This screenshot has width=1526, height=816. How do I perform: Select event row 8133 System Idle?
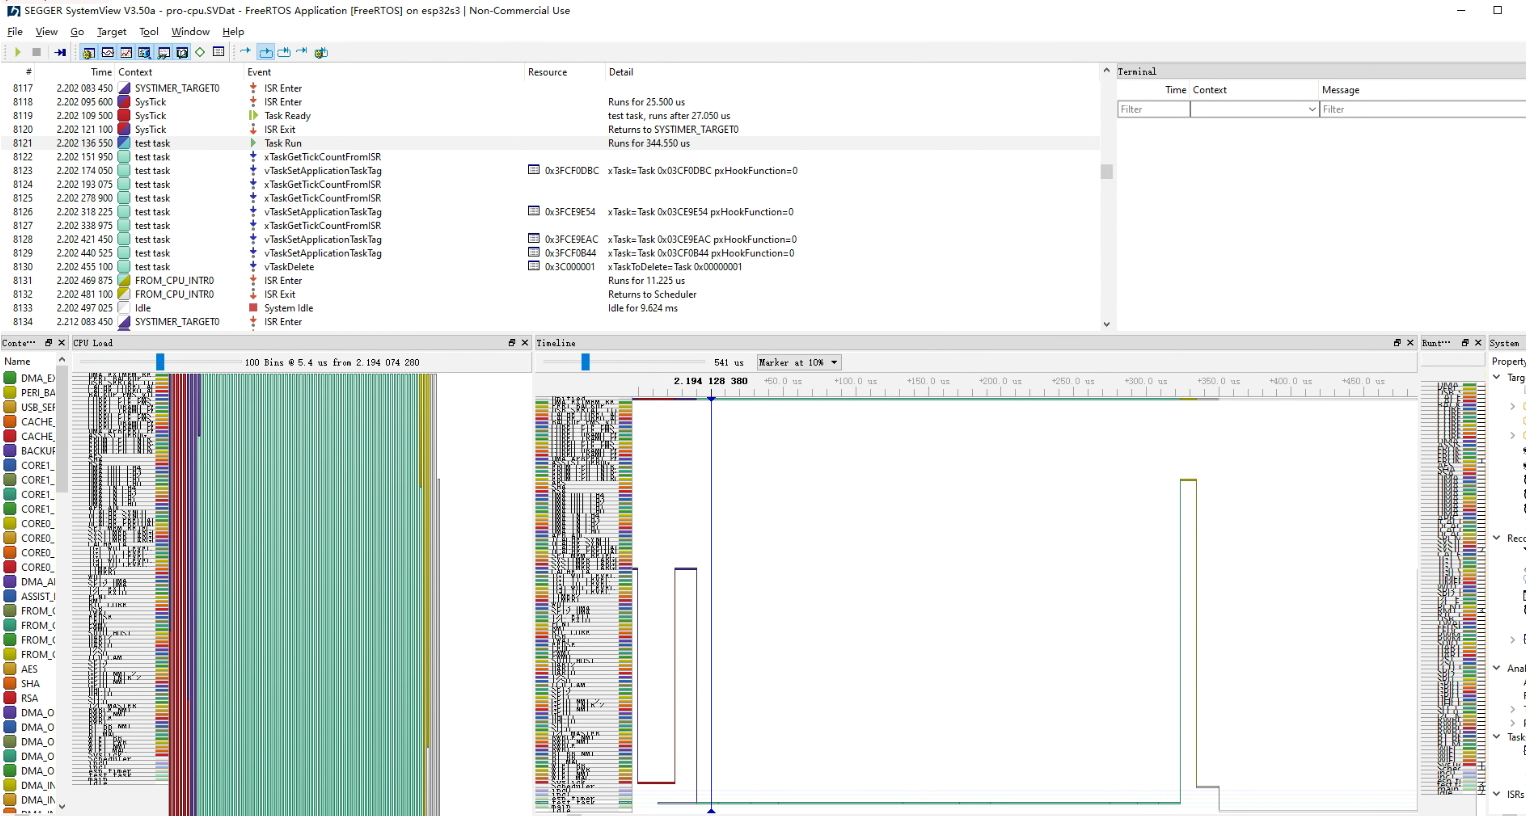click(552, 308)
